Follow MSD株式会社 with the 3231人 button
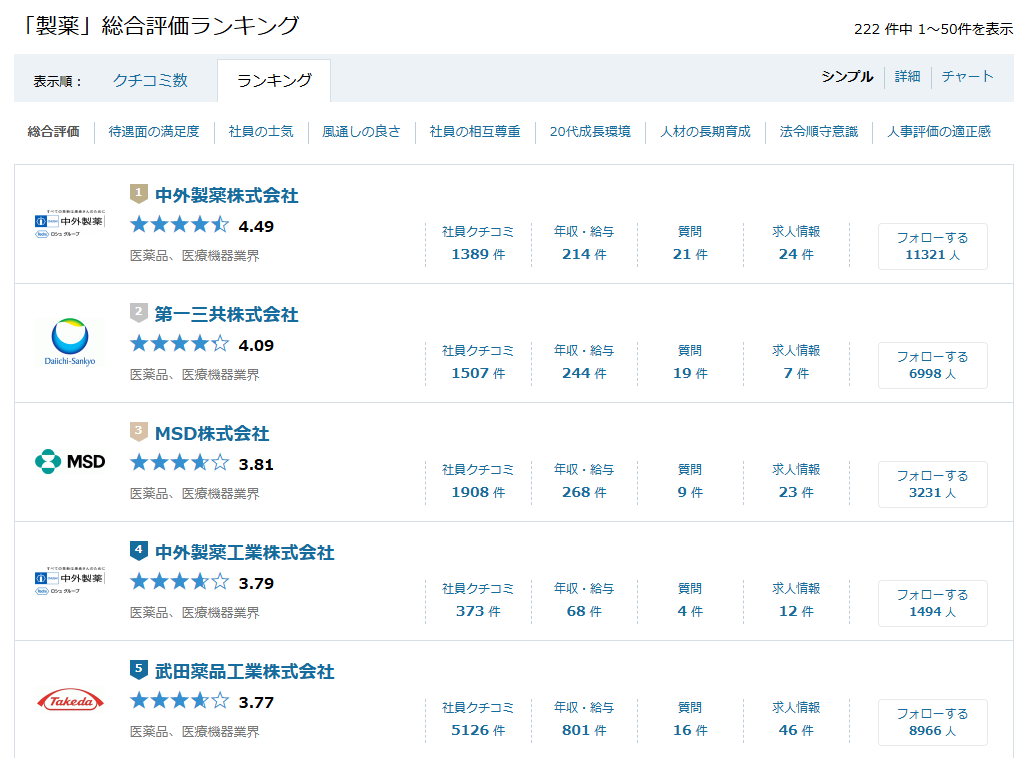 coord(933,484)
